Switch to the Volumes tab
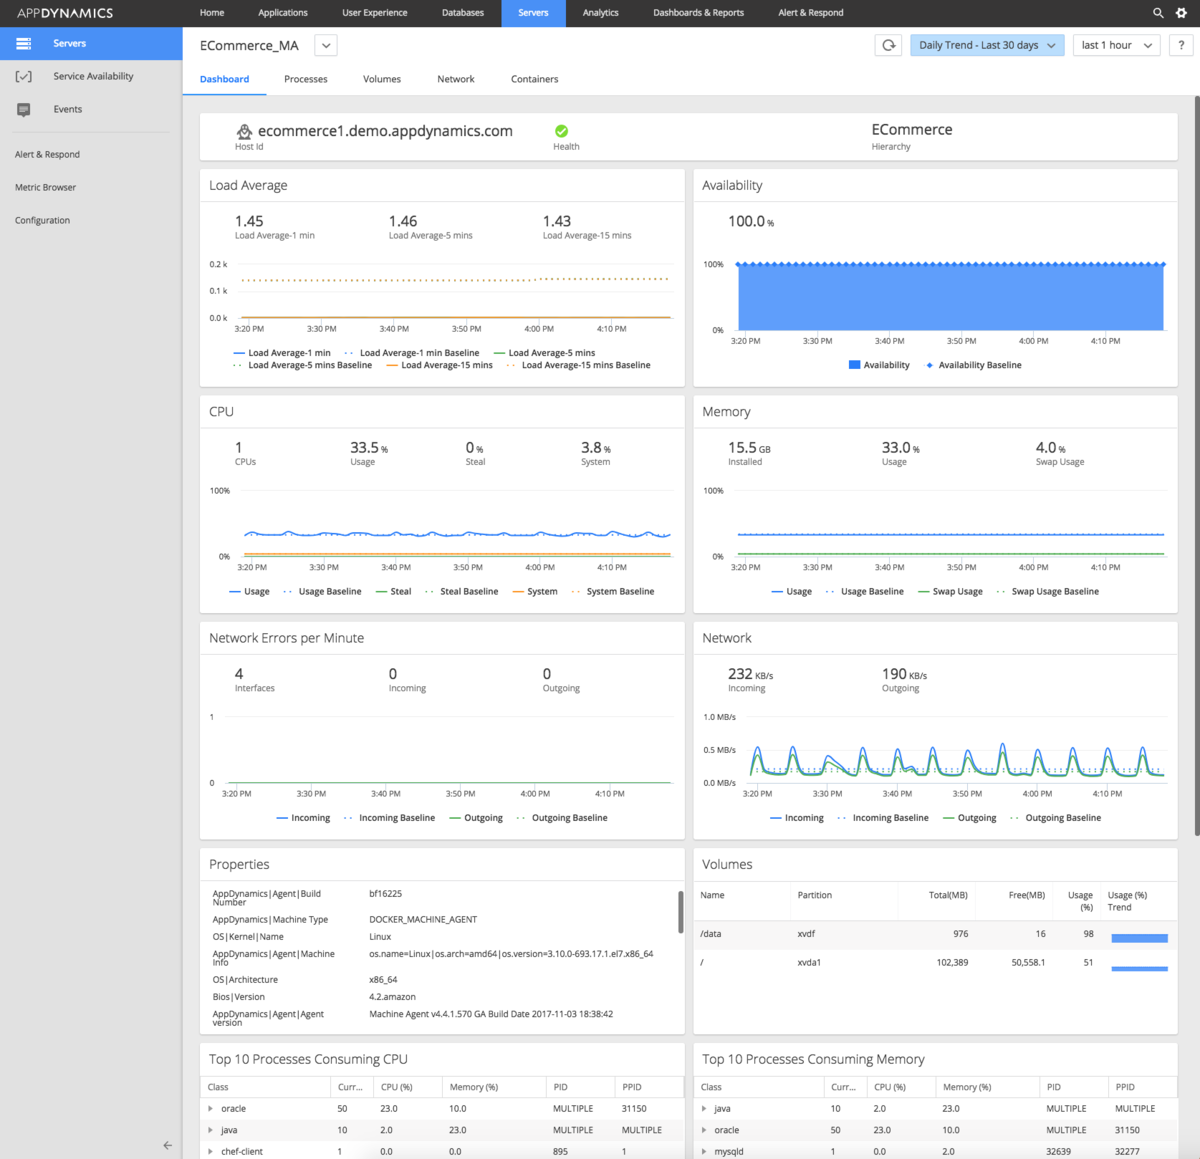Image resolution: width=1200 pixels, height=1159 pixels. click(x=382, y=79)
